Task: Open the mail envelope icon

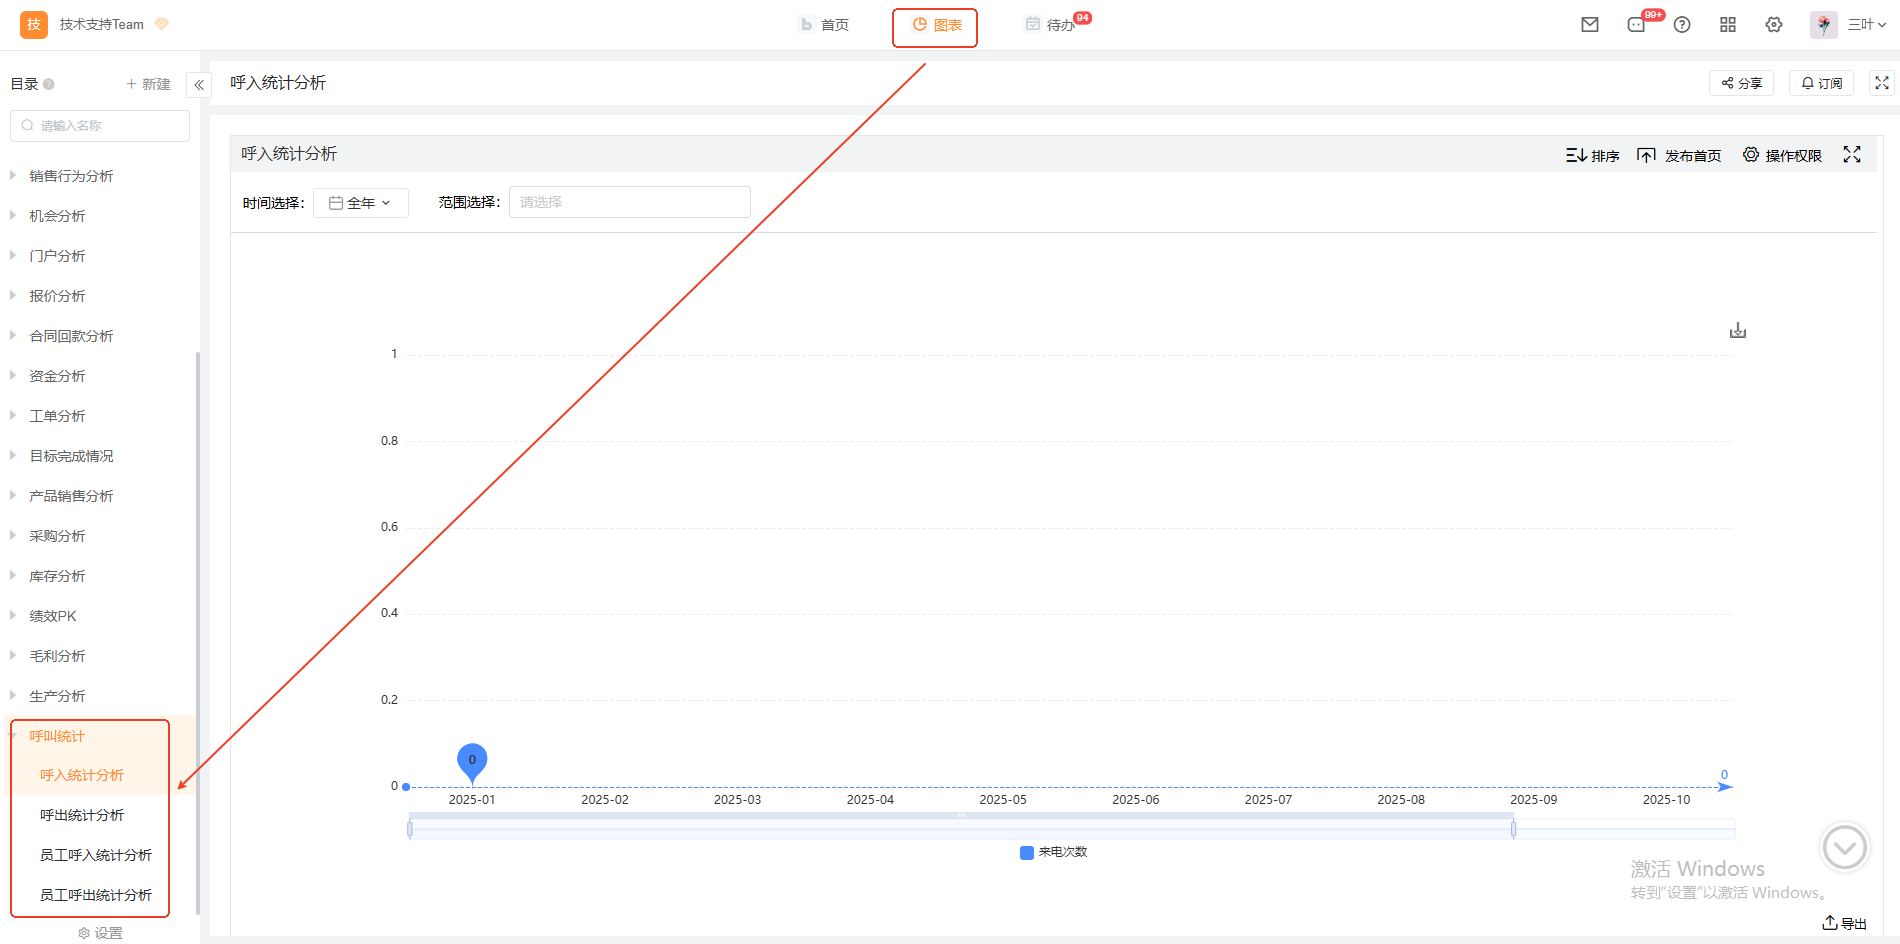Action: (x=1590, y=25)
